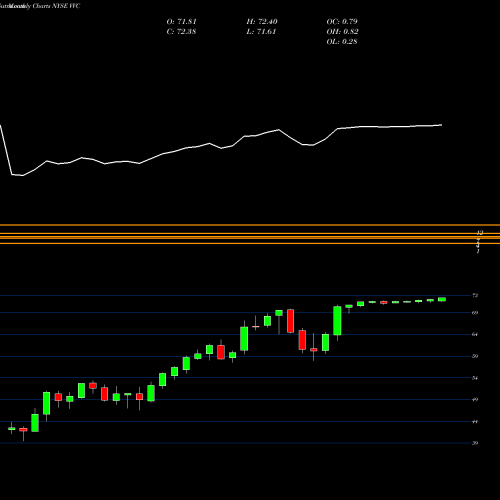Click the last green candle at far right
Image resolution: width=500 pixels, height=500 pixels.
click(x=442, y=299)
